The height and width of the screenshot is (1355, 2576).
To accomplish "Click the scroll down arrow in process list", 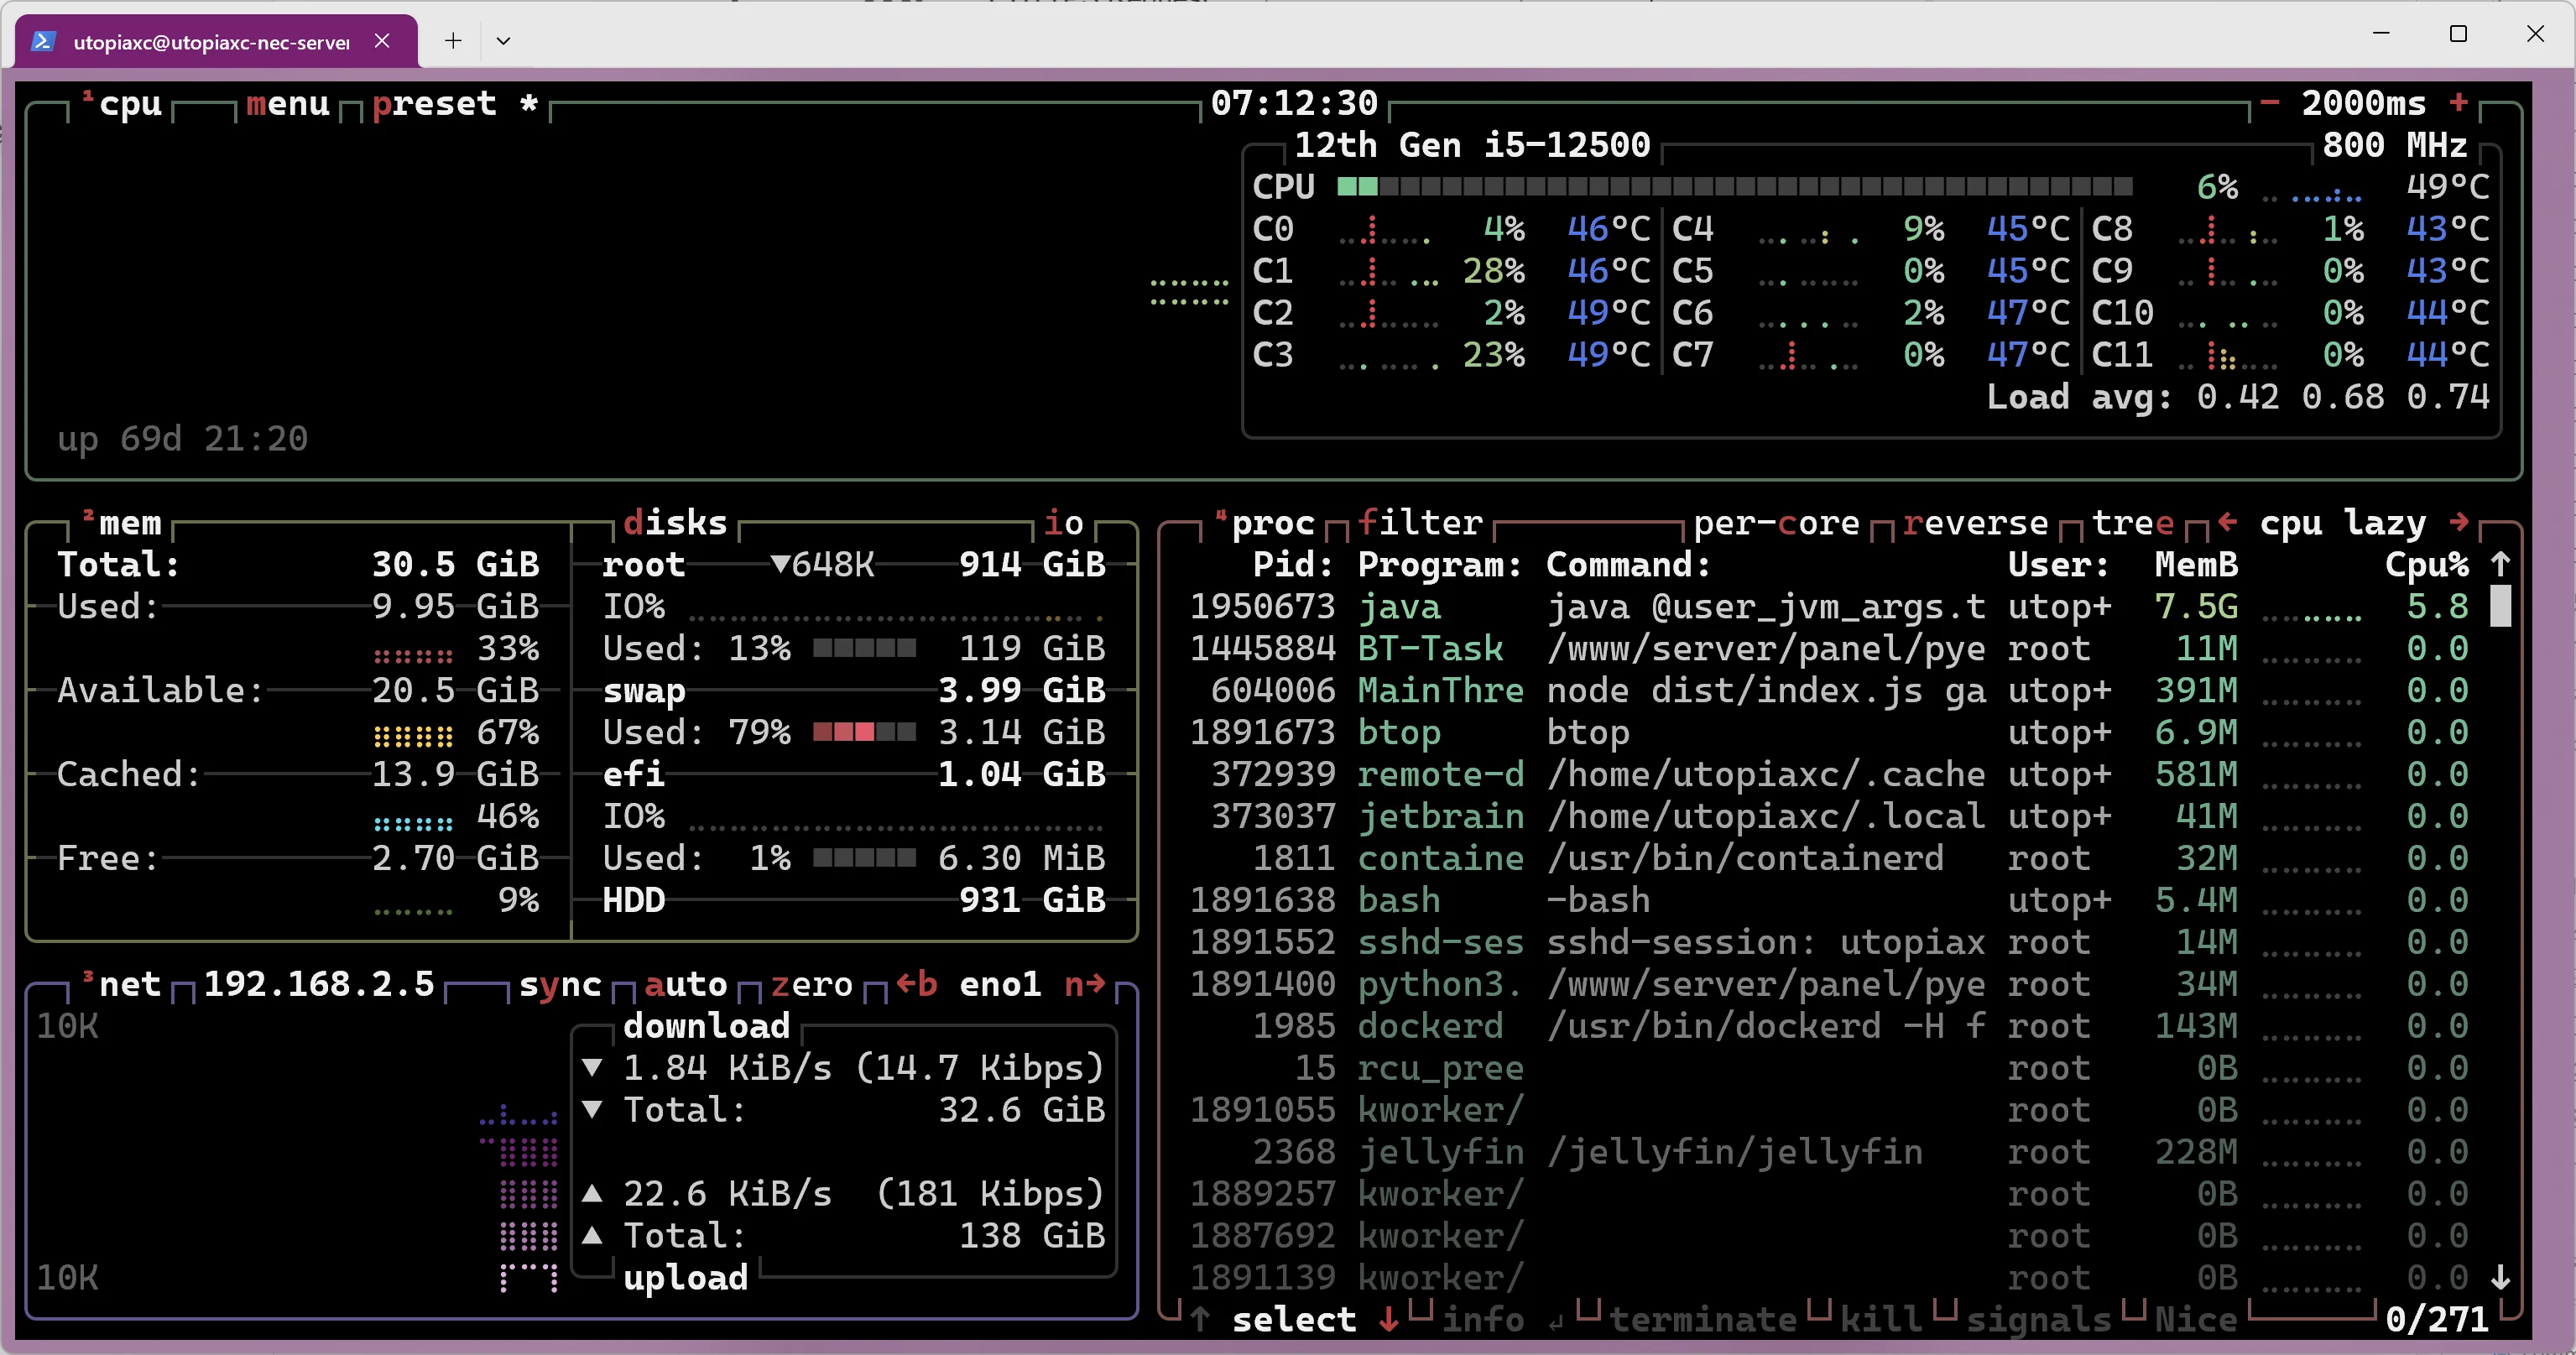I will (2500, 1277).
